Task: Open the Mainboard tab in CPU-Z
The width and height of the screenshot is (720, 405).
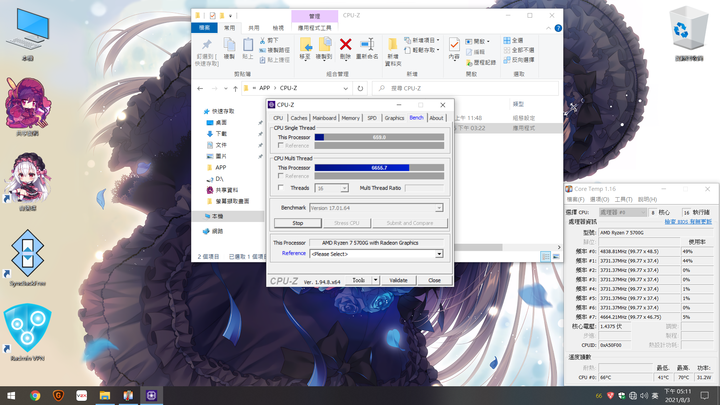Action: [324, 118]
